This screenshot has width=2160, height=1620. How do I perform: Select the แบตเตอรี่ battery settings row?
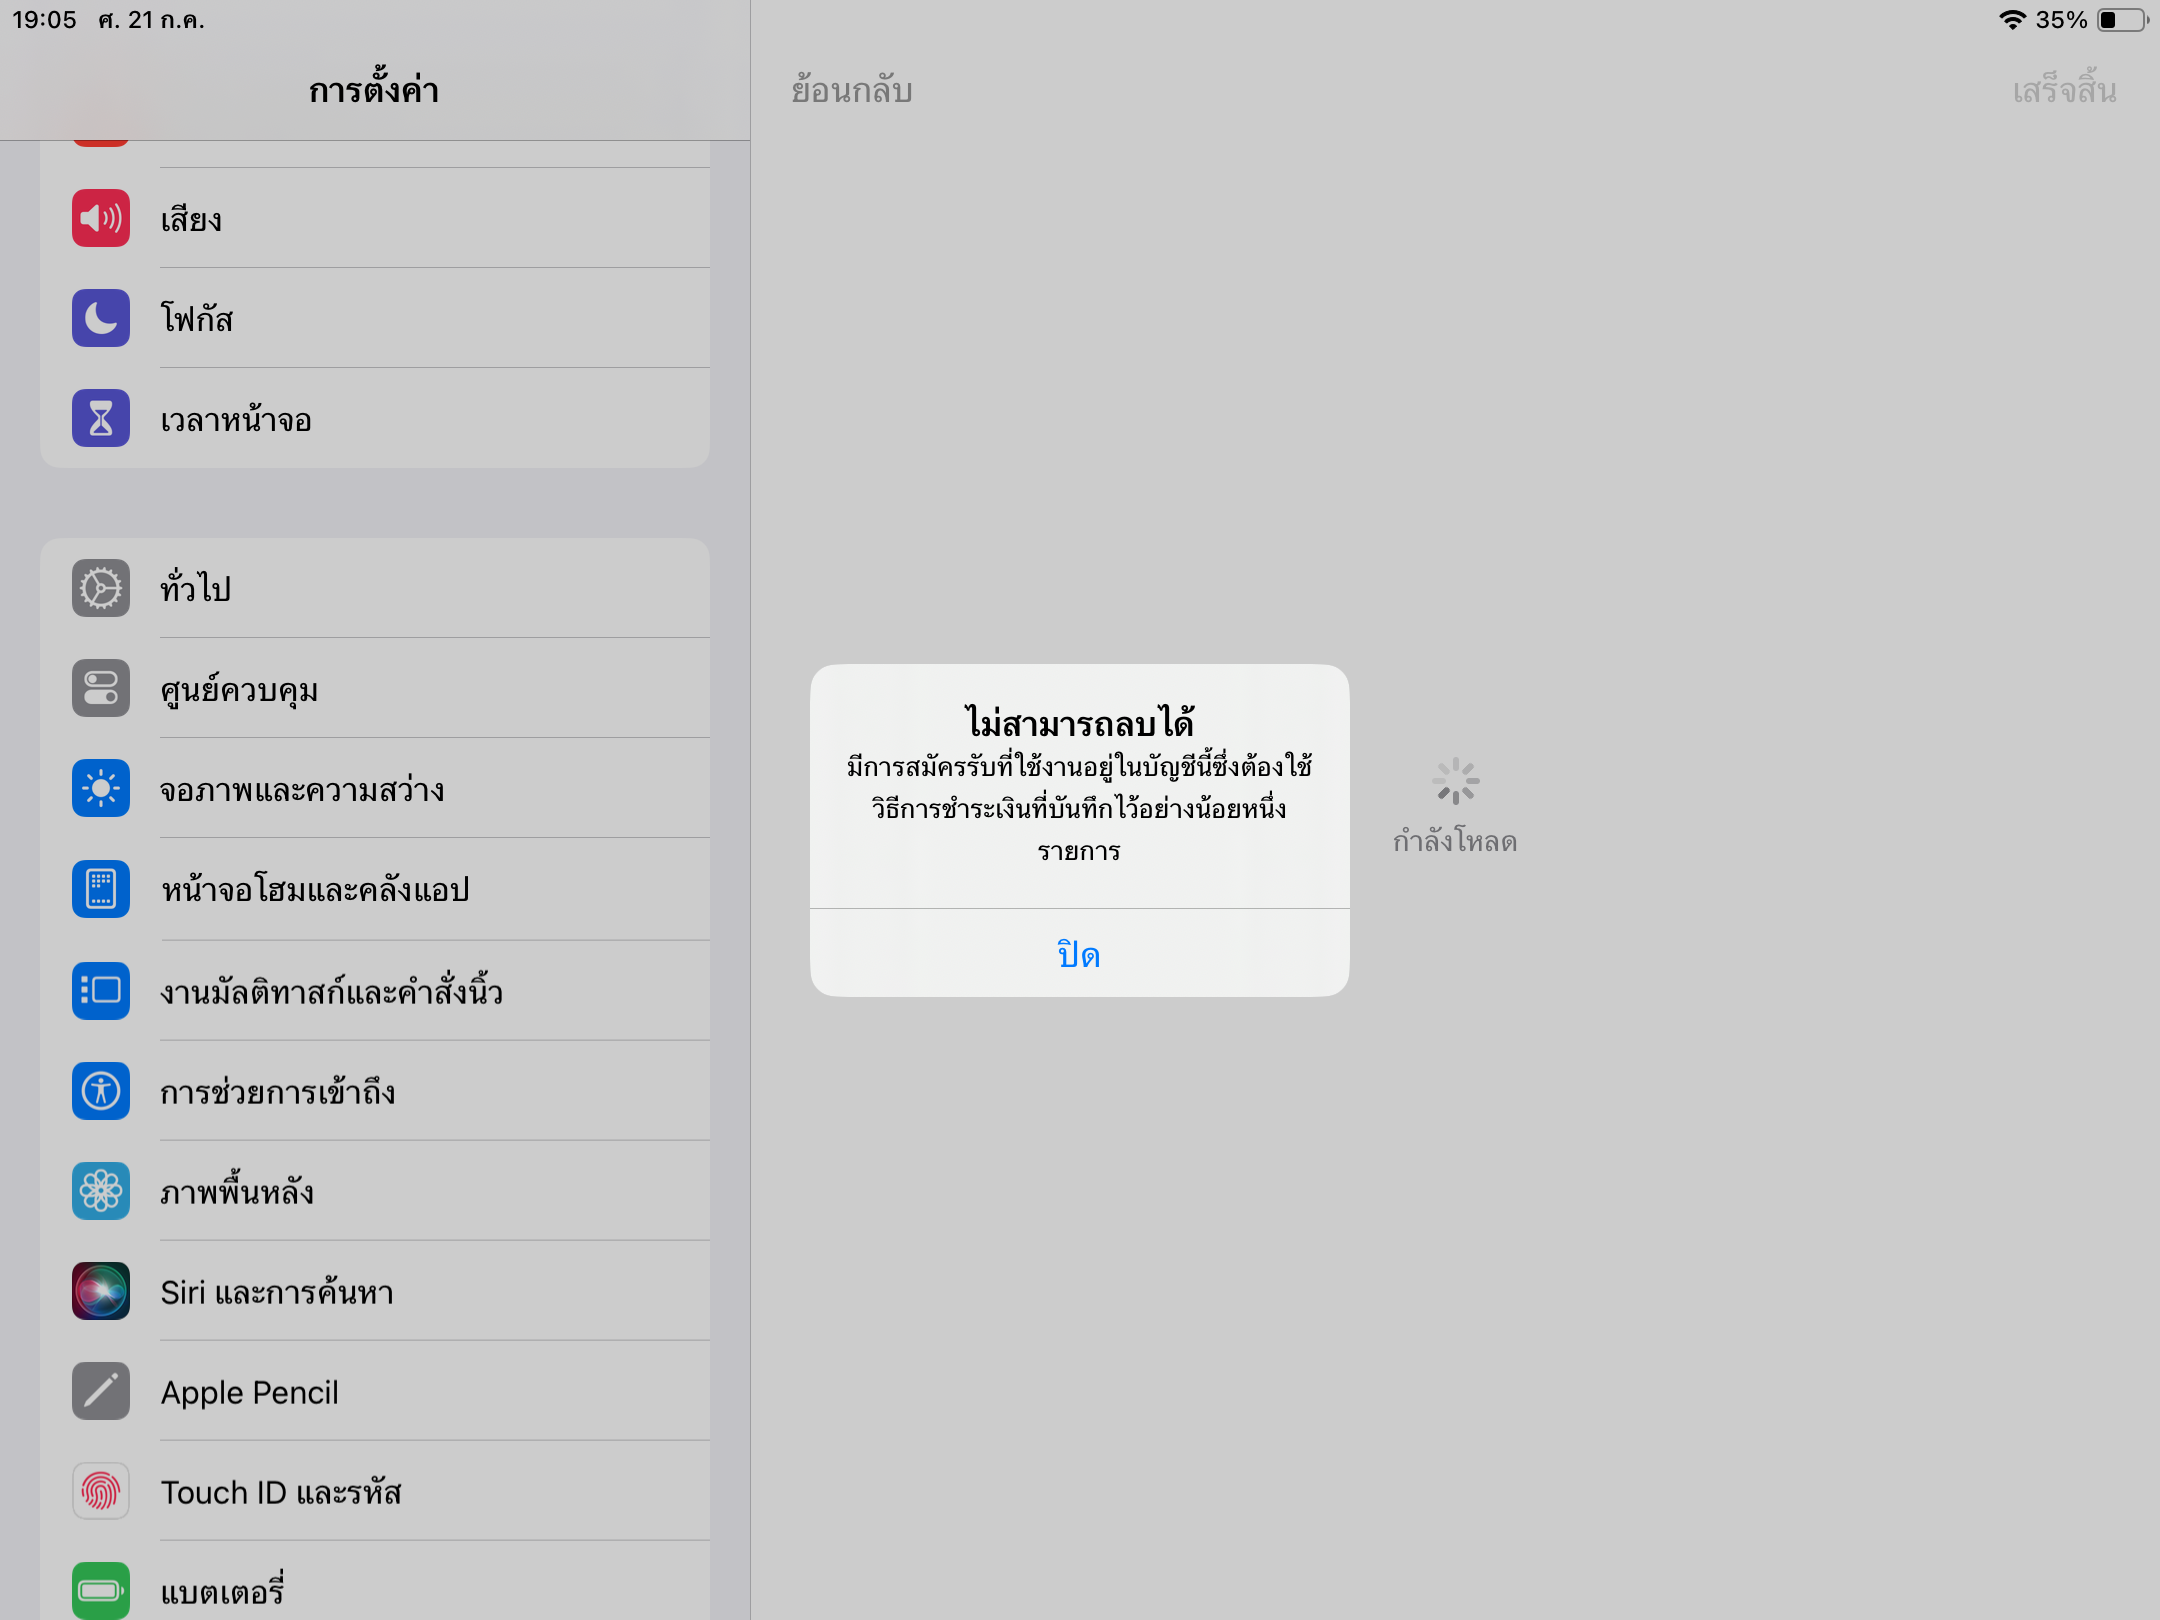click(222, 1591)
